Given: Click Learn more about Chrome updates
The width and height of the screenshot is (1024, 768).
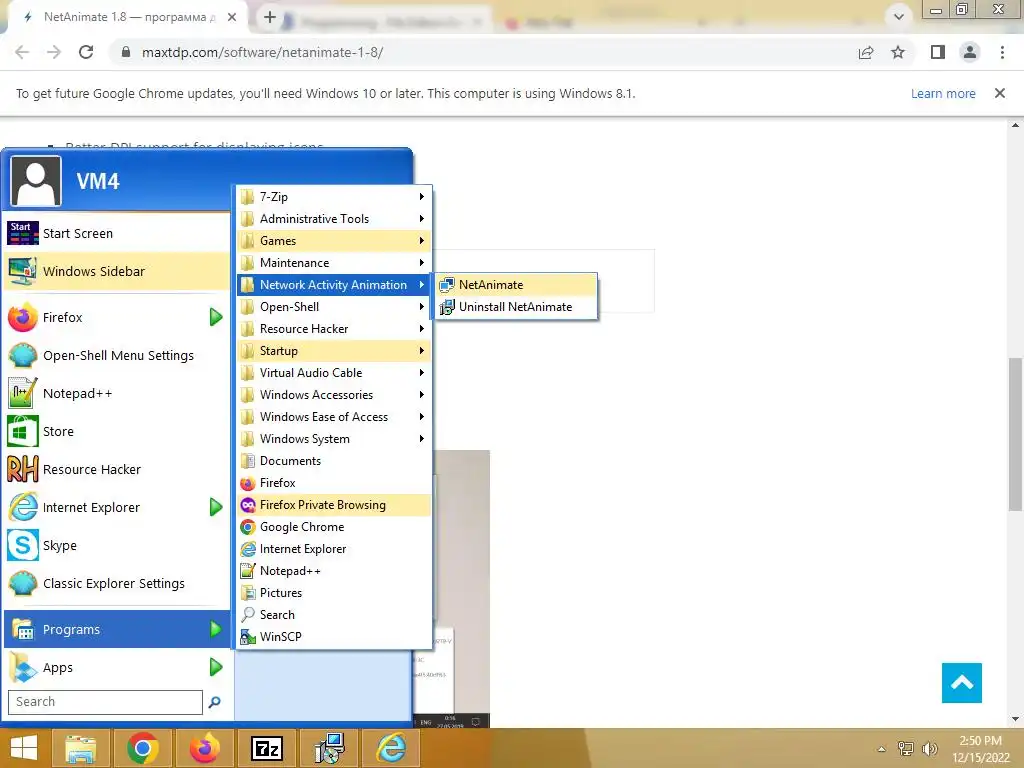Looking at the screenshot, I should (943, 93).
